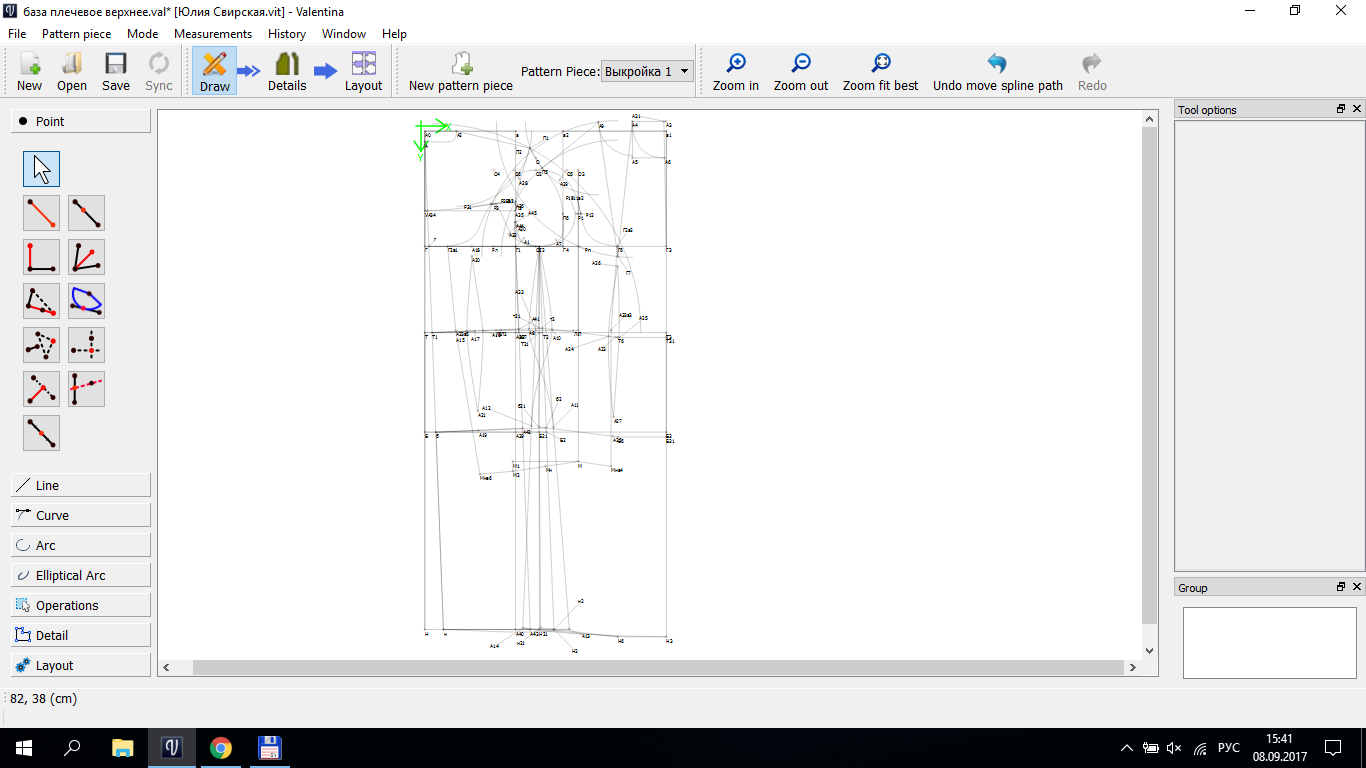Expand the Operations tools section
This screenshot has height=768, width=1366.
[81, 605]
